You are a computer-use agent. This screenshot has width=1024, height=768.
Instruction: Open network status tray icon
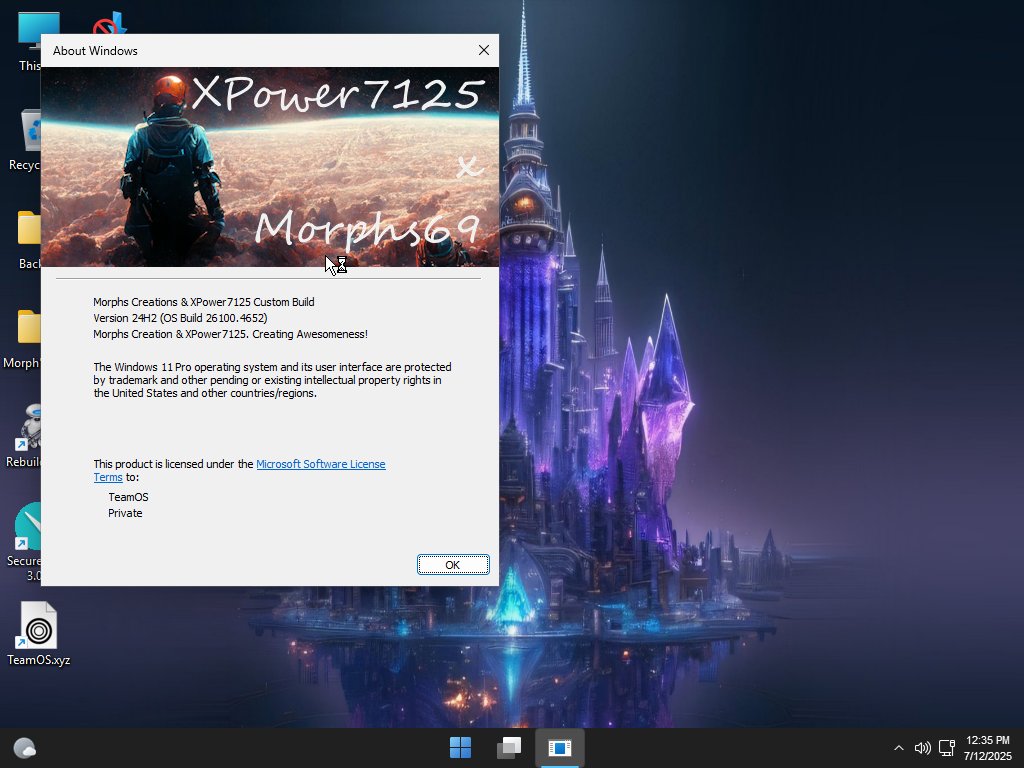coord(947,748)
